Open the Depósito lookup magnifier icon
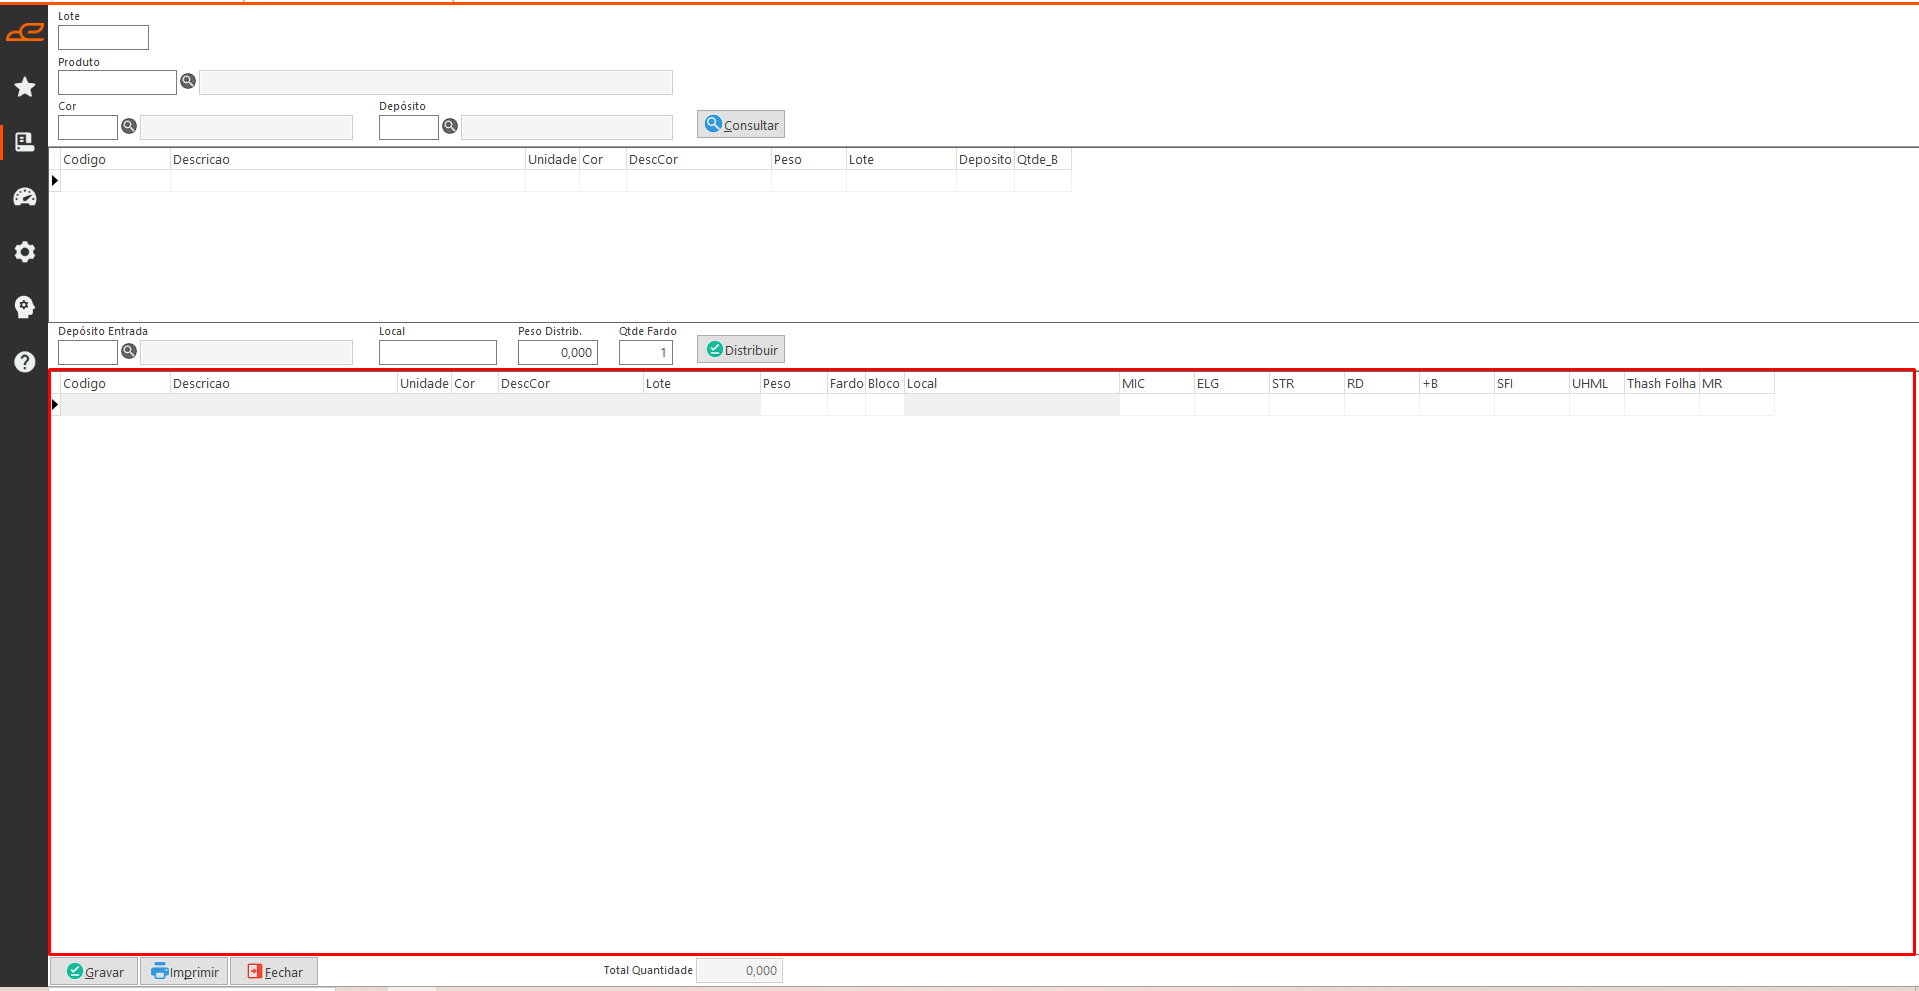Viewport: 1919px width, 991px height. click(450, 126)
